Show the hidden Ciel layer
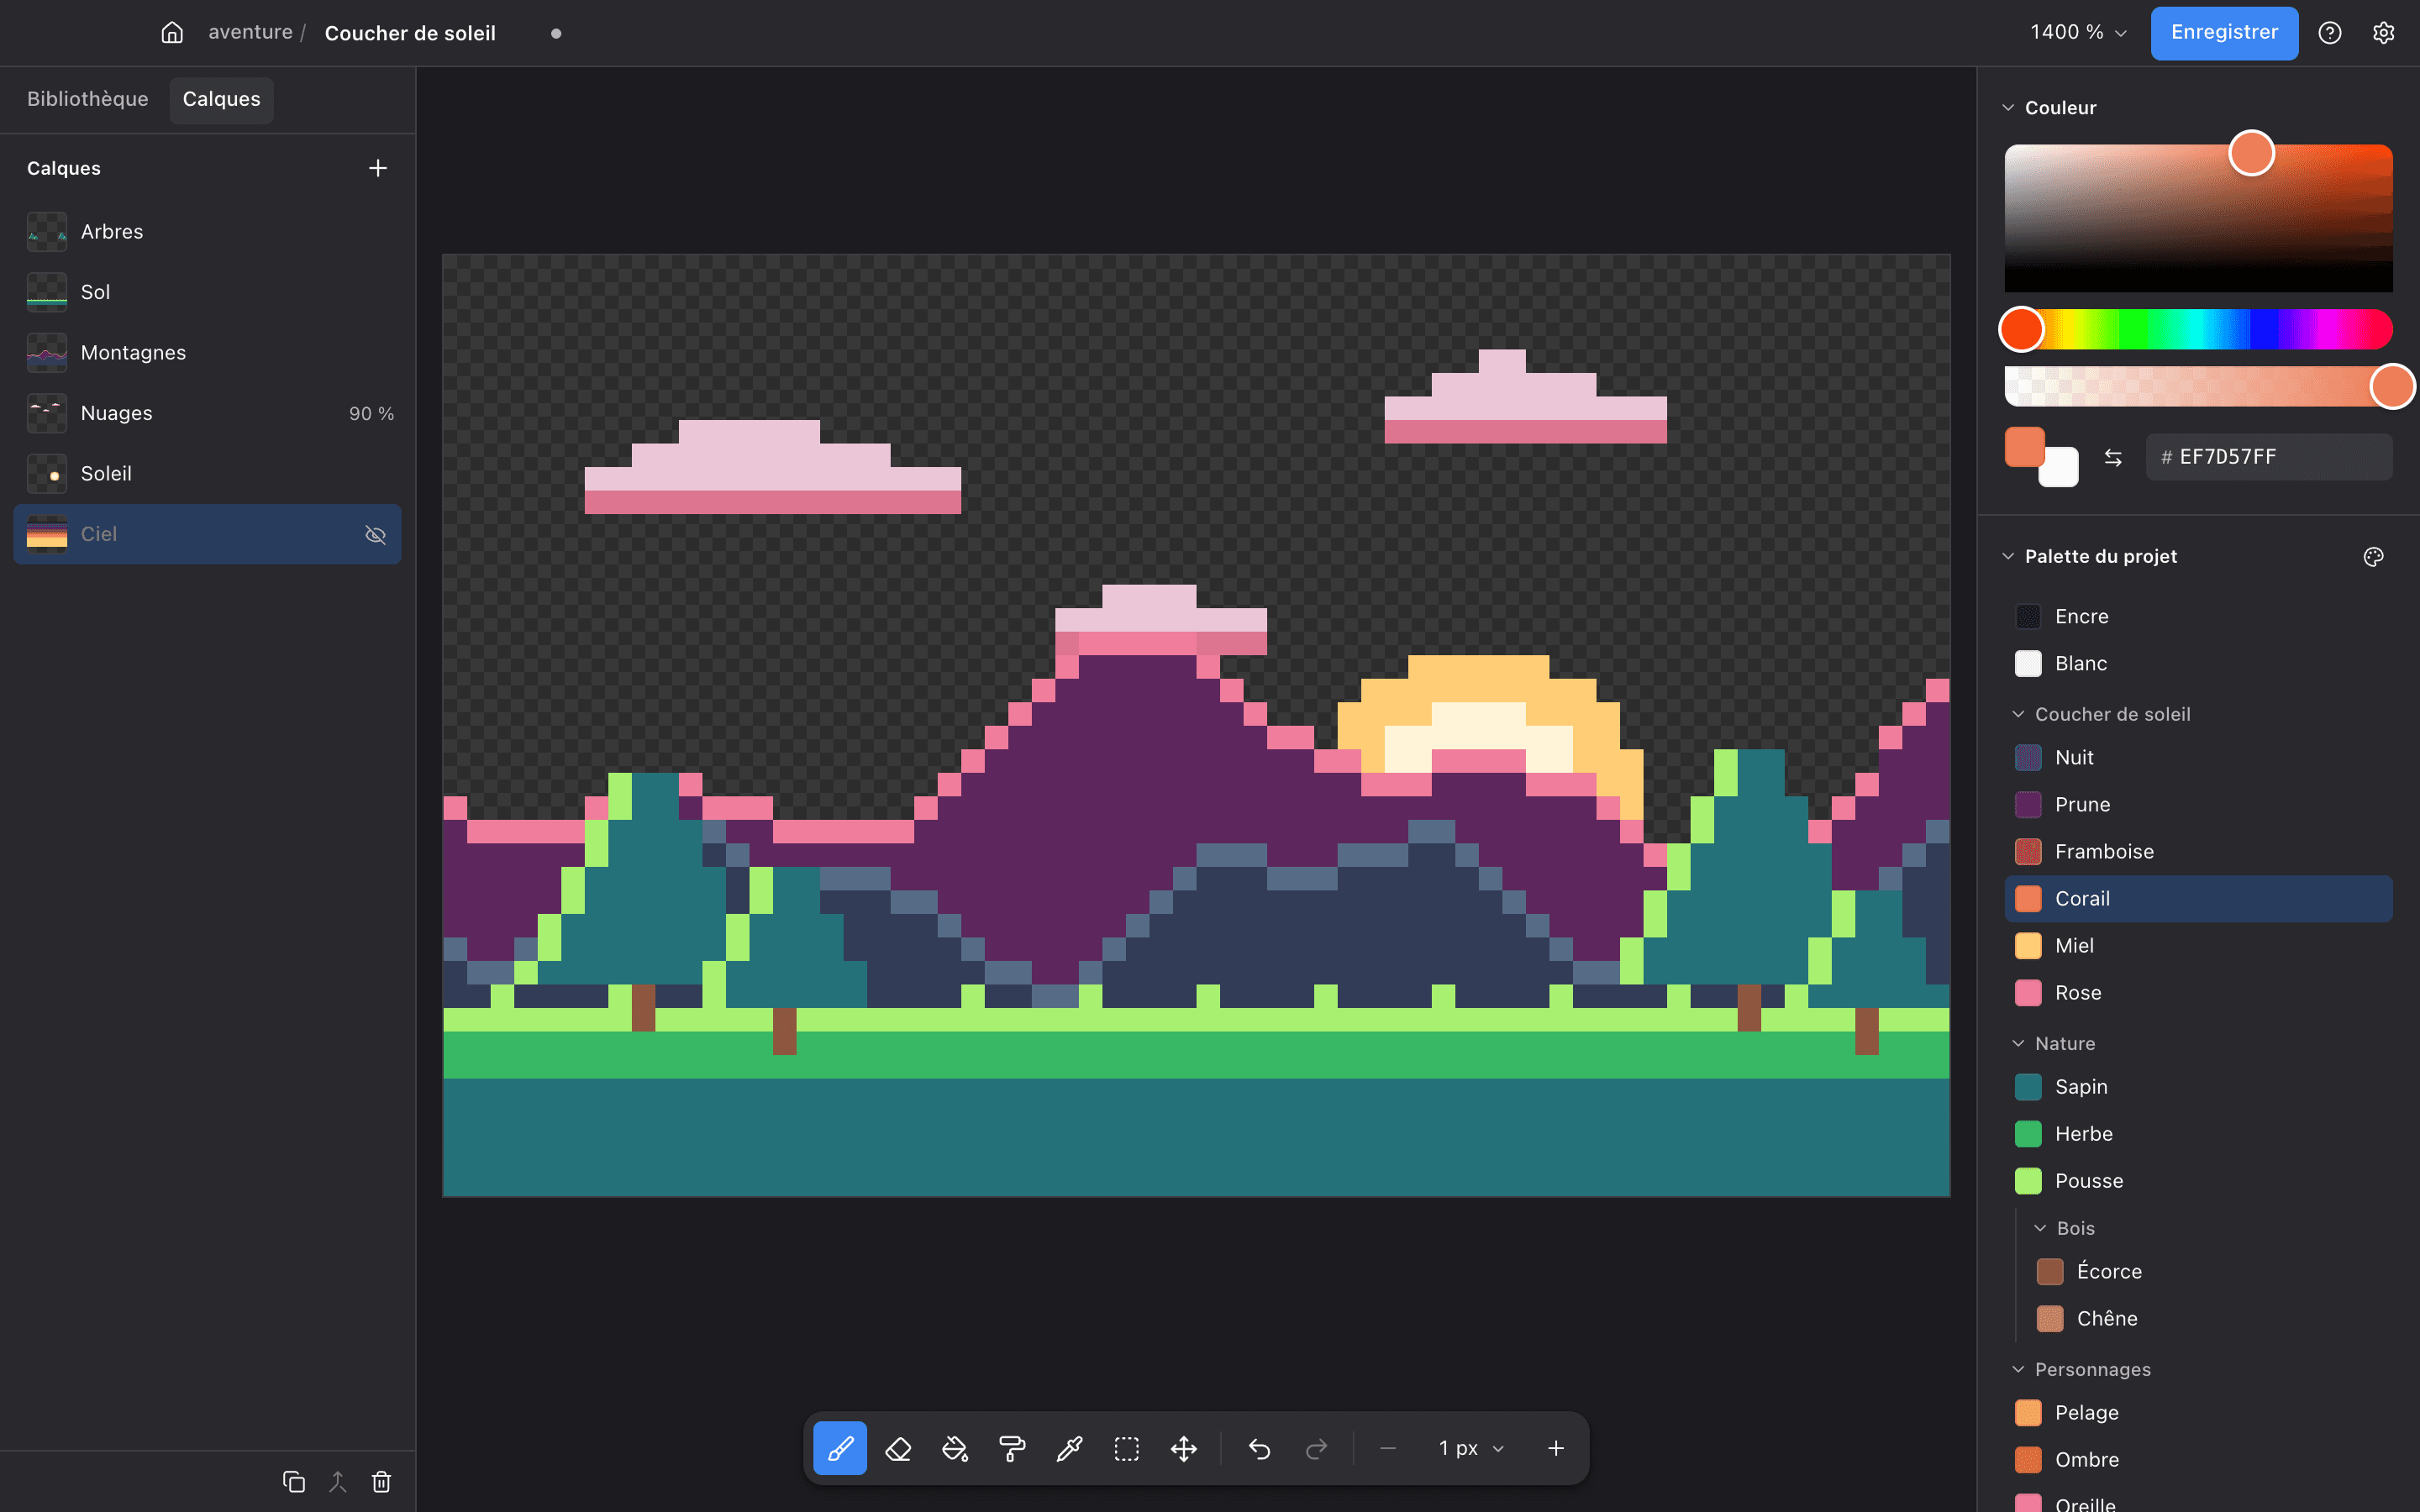 click(x=375, y=534)
